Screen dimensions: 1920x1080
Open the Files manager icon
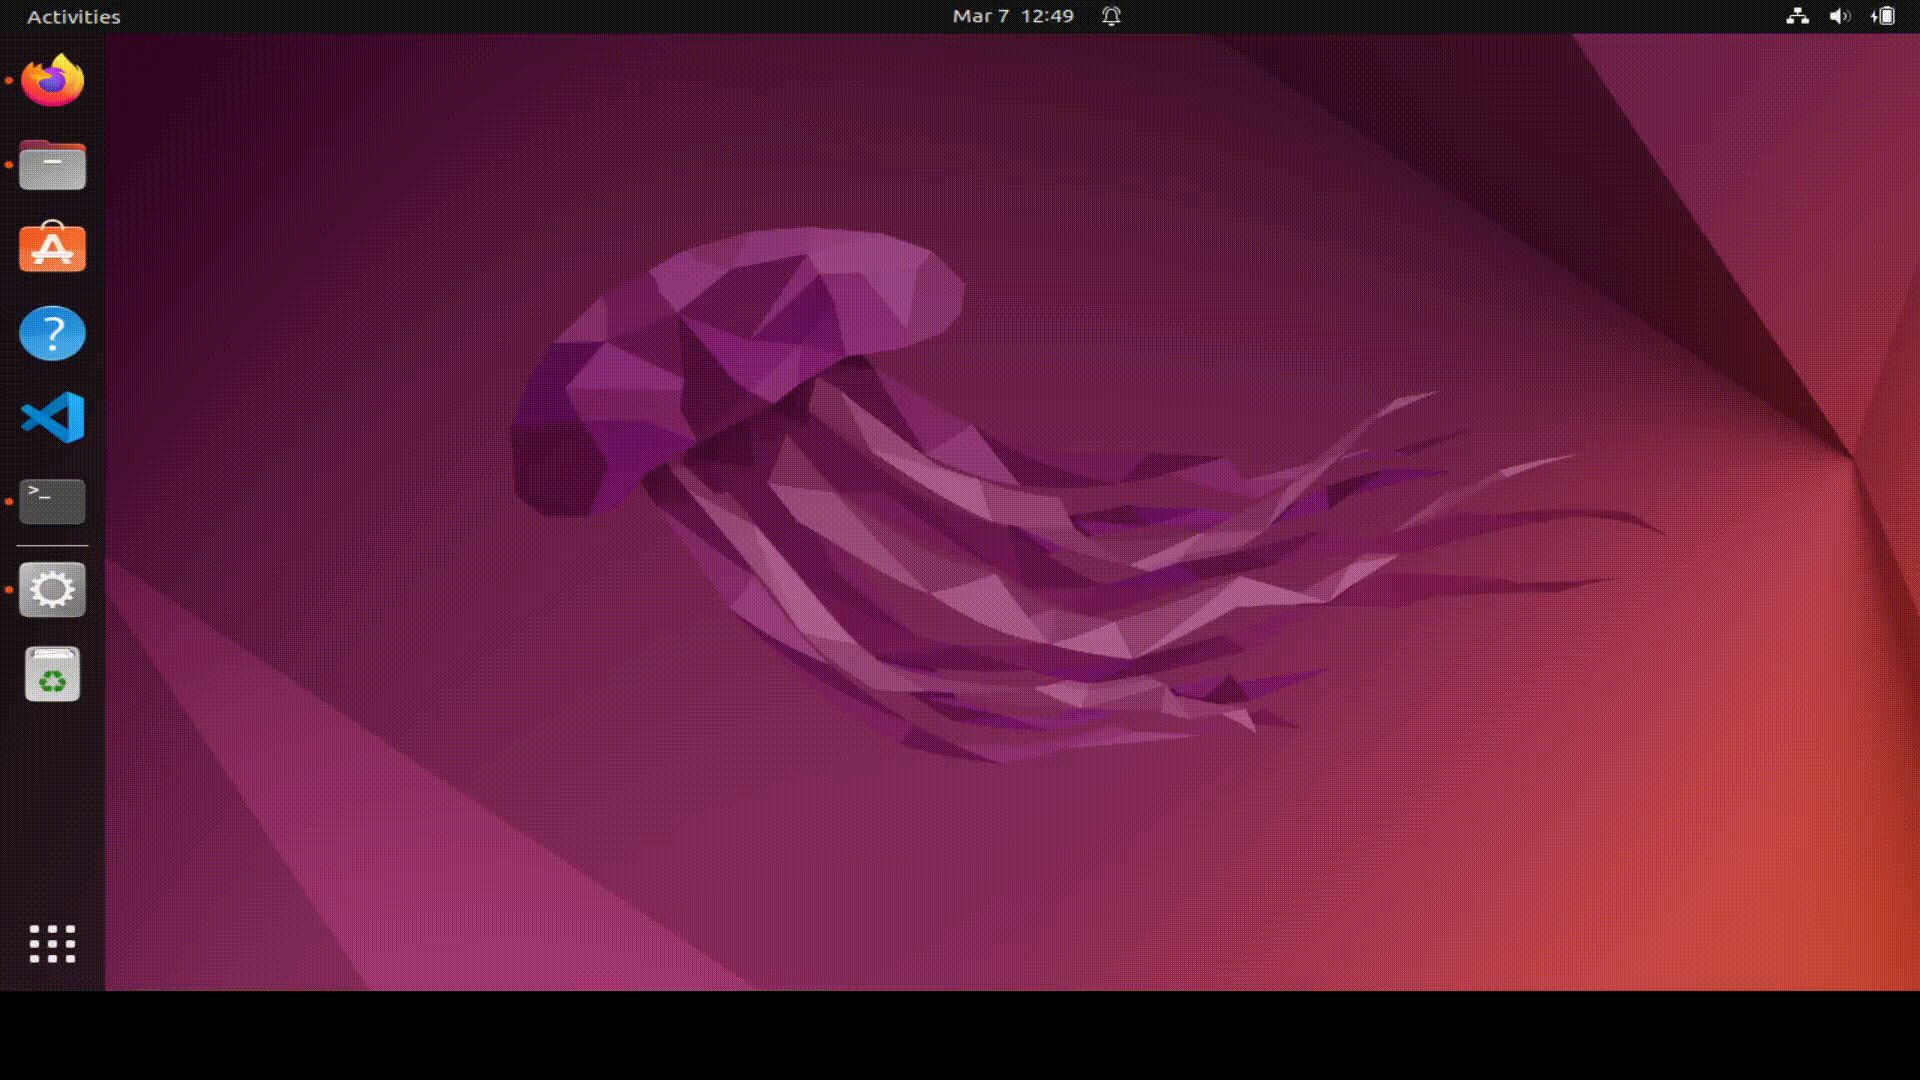[x=52, y=165]
